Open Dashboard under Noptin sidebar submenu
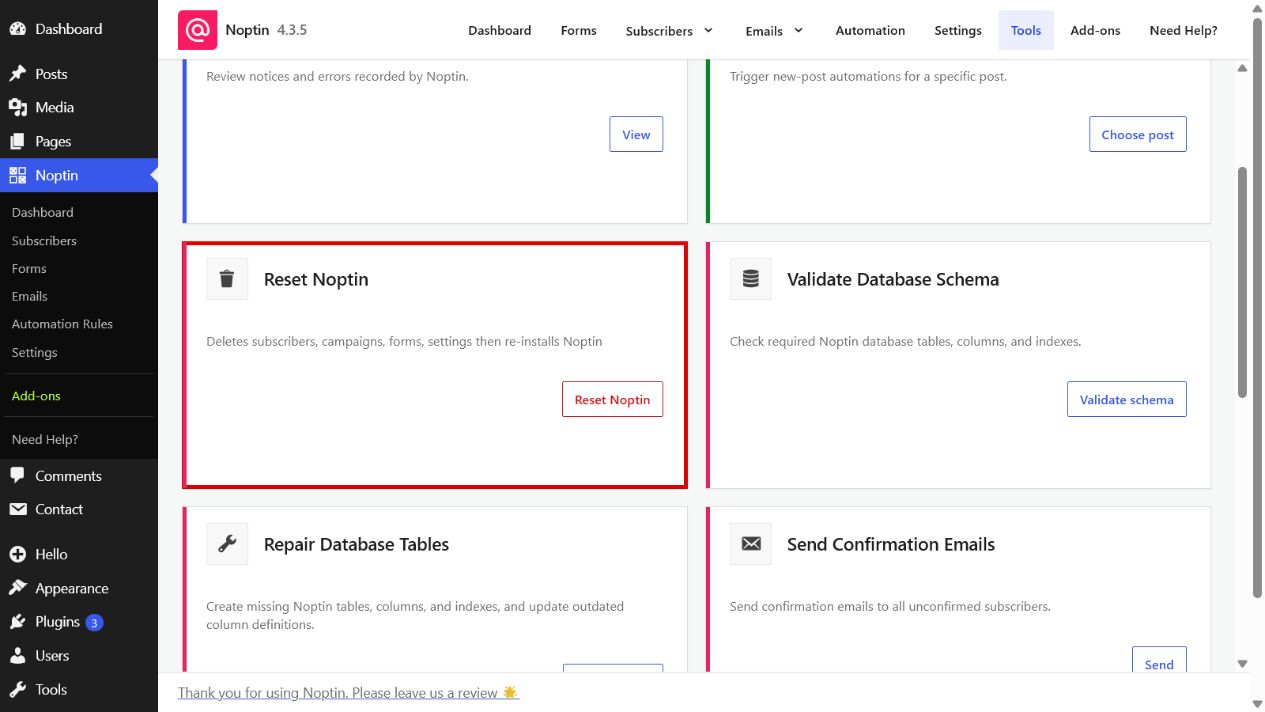The image size is (1265, 712). [x=43, y=212]
